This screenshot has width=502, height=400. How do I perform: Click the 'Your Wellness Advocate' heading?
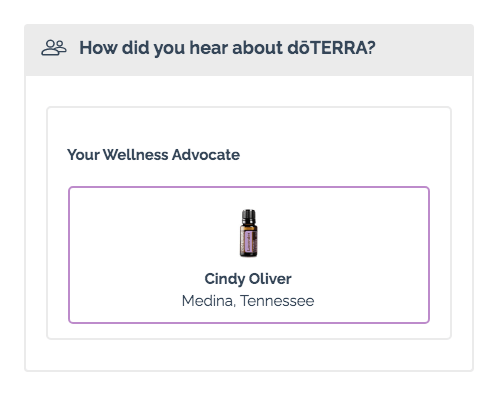153,155
